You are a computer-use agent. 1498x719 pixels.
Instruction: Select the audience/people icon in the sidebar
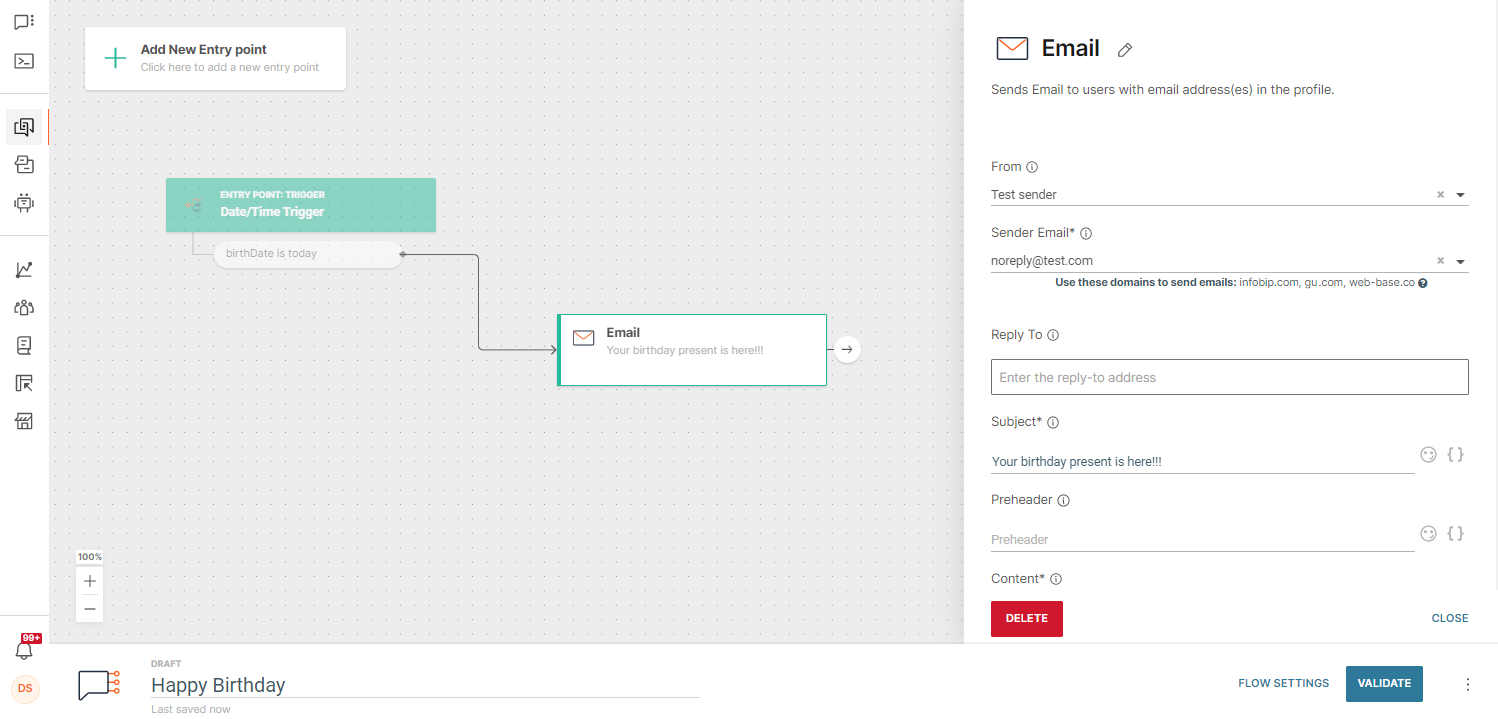[x=24, y=307]
